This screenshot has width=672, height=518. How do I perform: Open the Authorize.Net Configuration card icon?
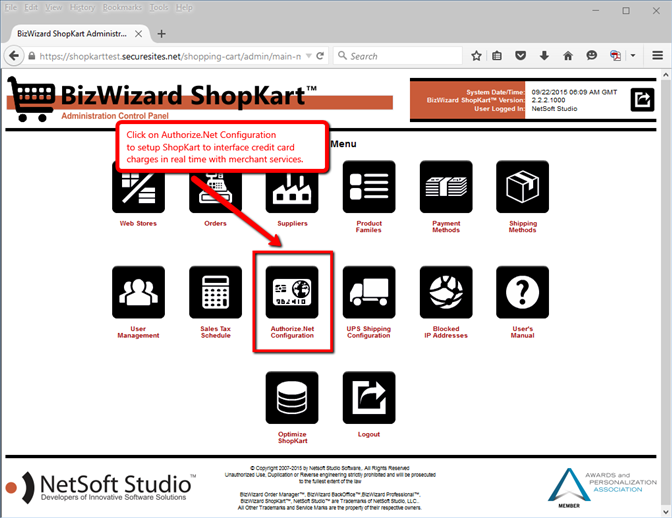tap(292, 292)
